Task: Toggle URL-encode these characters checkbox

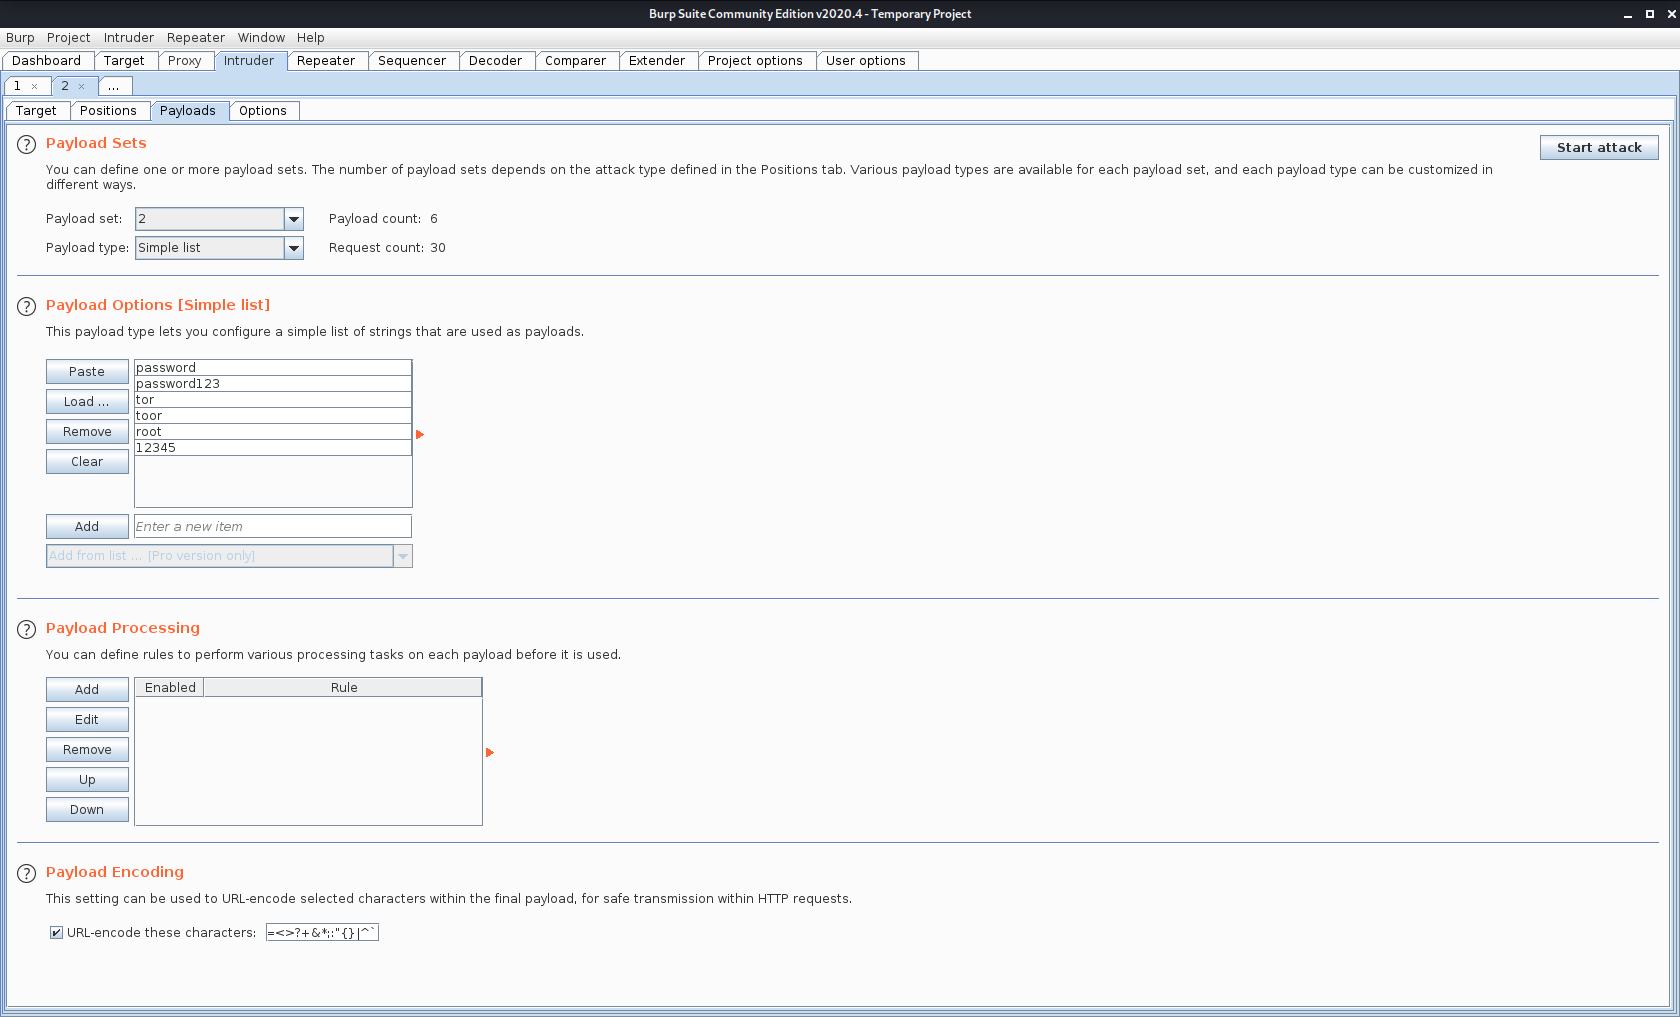Action: click(56, 933)
